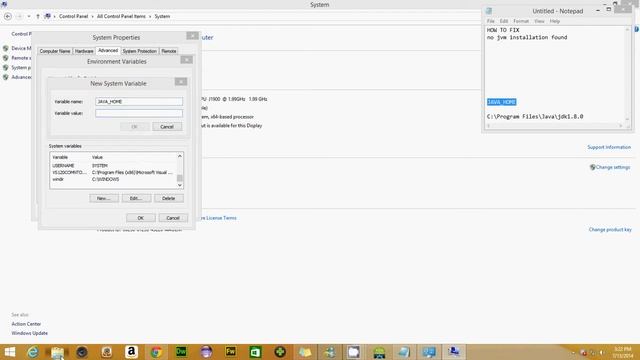Click the Back arrow in System window
Image resolution: width=640 pixels, height=360 pixels.
pyautogui.click(x=8, y=16)
